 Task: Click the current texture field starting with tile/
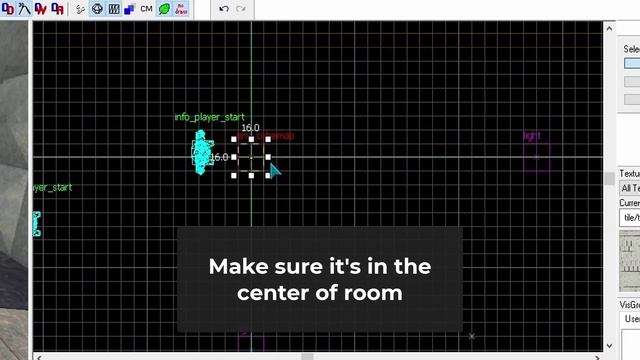pos(630,218)
